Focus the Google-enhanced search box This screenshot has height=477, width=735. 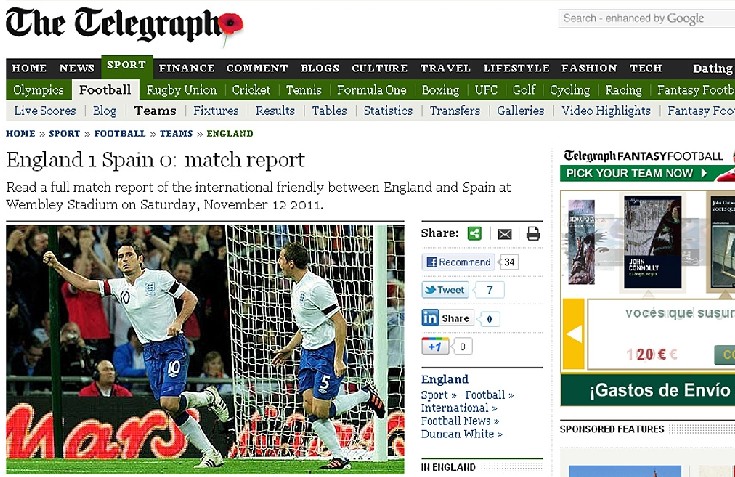[x=647, y=19]
